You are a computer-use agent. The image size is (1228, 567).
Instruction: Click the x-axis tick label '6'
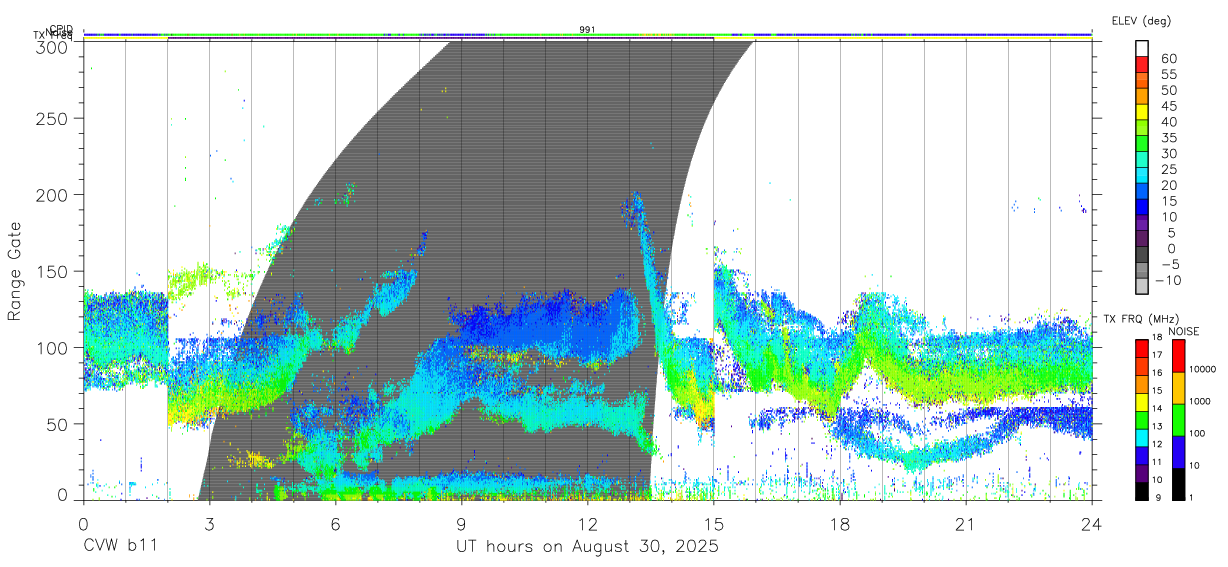pos(335,523)
